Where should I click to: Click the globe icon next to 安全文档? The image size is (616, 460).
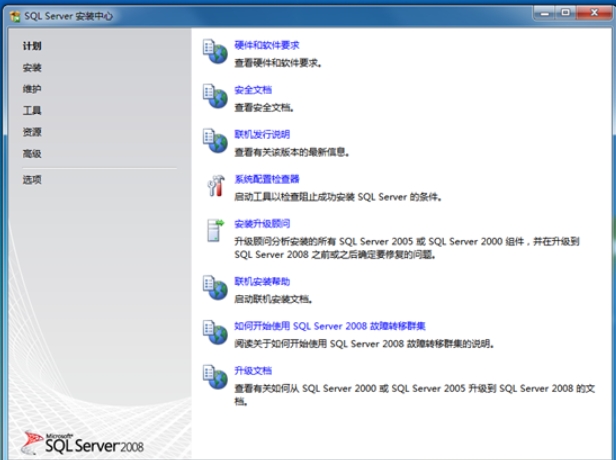[215, 96]
